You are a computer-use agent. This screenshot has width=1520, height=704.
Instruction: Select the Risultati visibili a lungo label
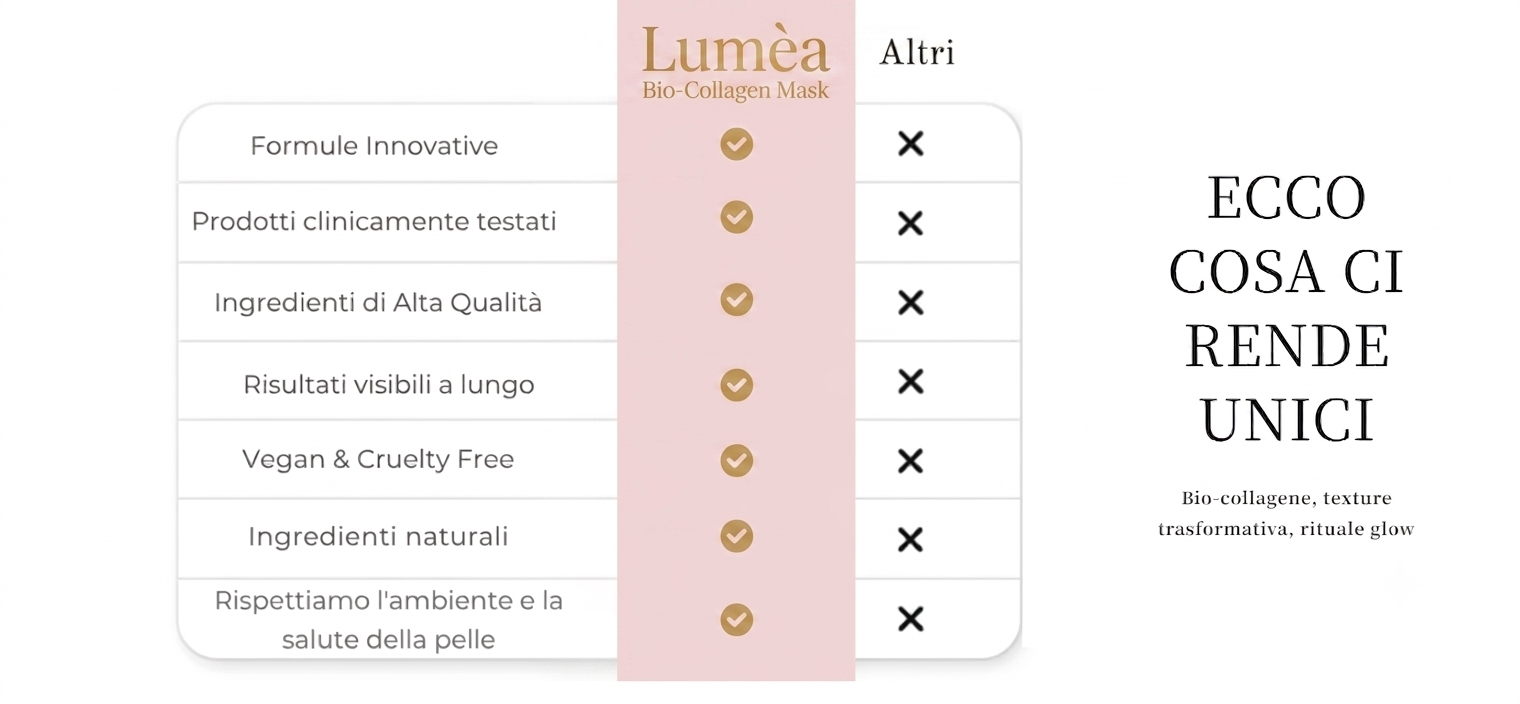(389, 385)
